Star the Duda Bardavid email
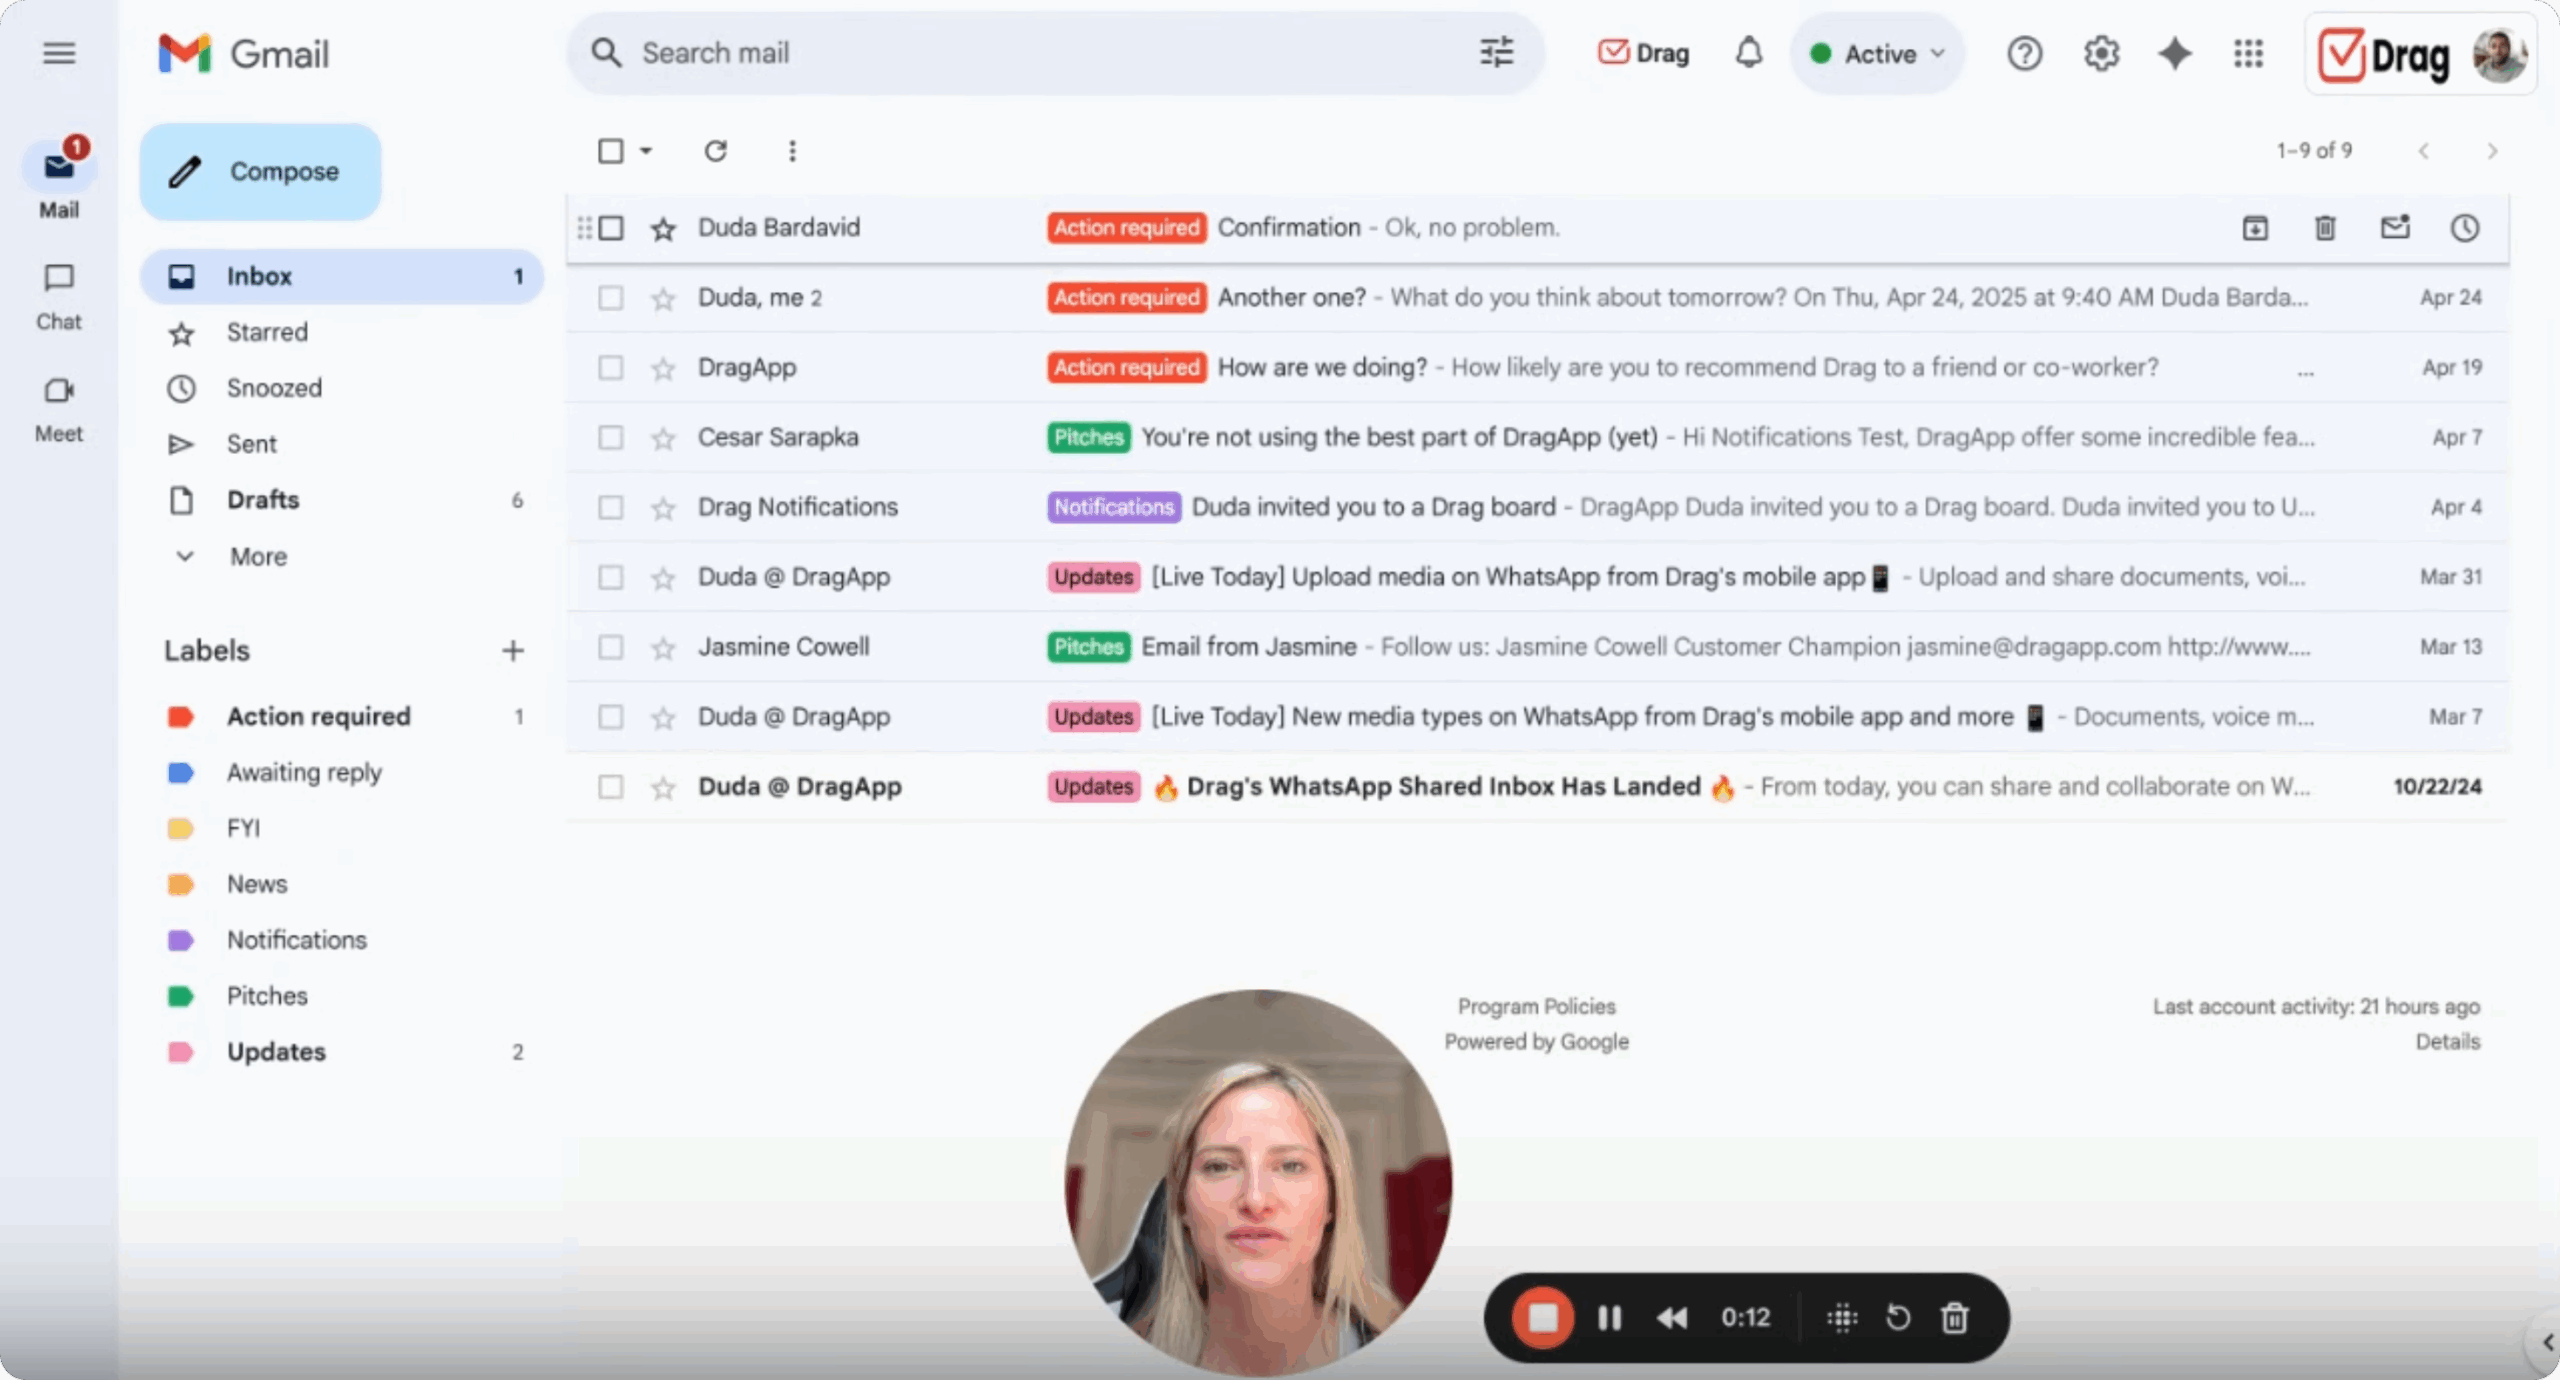 pyautogui.click(x=663, y=229)
